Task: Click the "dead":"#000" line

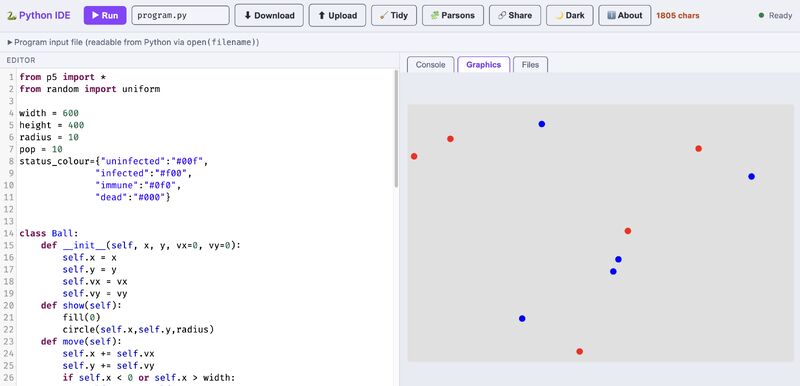Action: pyautogui.click(x=133, y=197)
